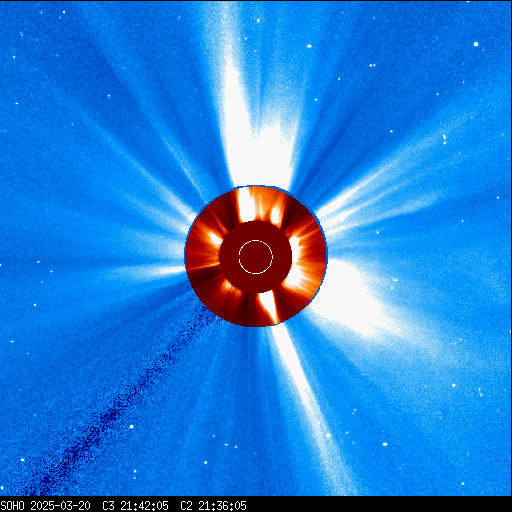512x512 pixels.
Task: Select the dark red occulter disk
Action: [256, 257]
